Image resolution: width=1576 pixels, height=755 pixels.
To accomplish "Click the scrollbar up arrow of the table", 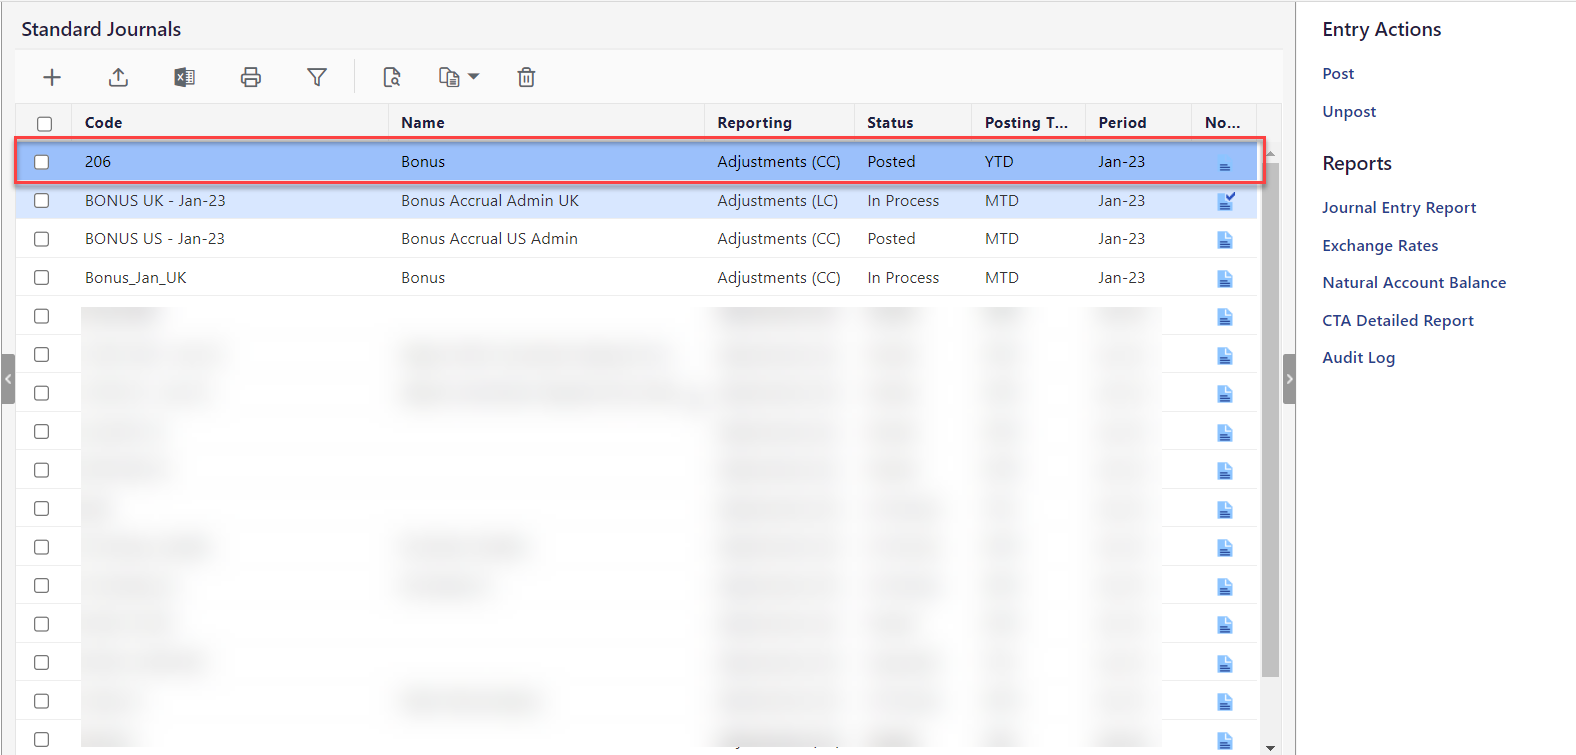I will point(1270,153).
